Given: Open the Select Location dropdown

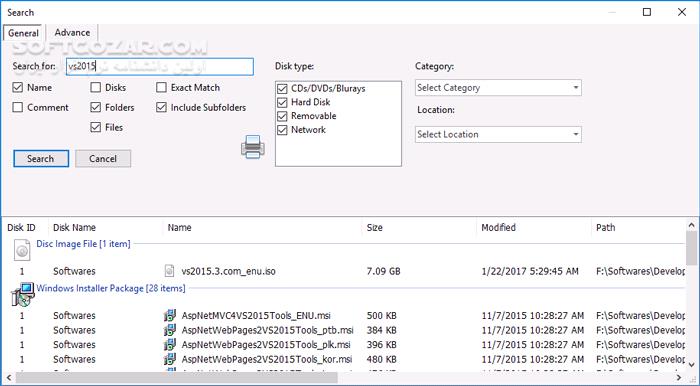Looking at the screenshot, I should [x=498, y=134].
